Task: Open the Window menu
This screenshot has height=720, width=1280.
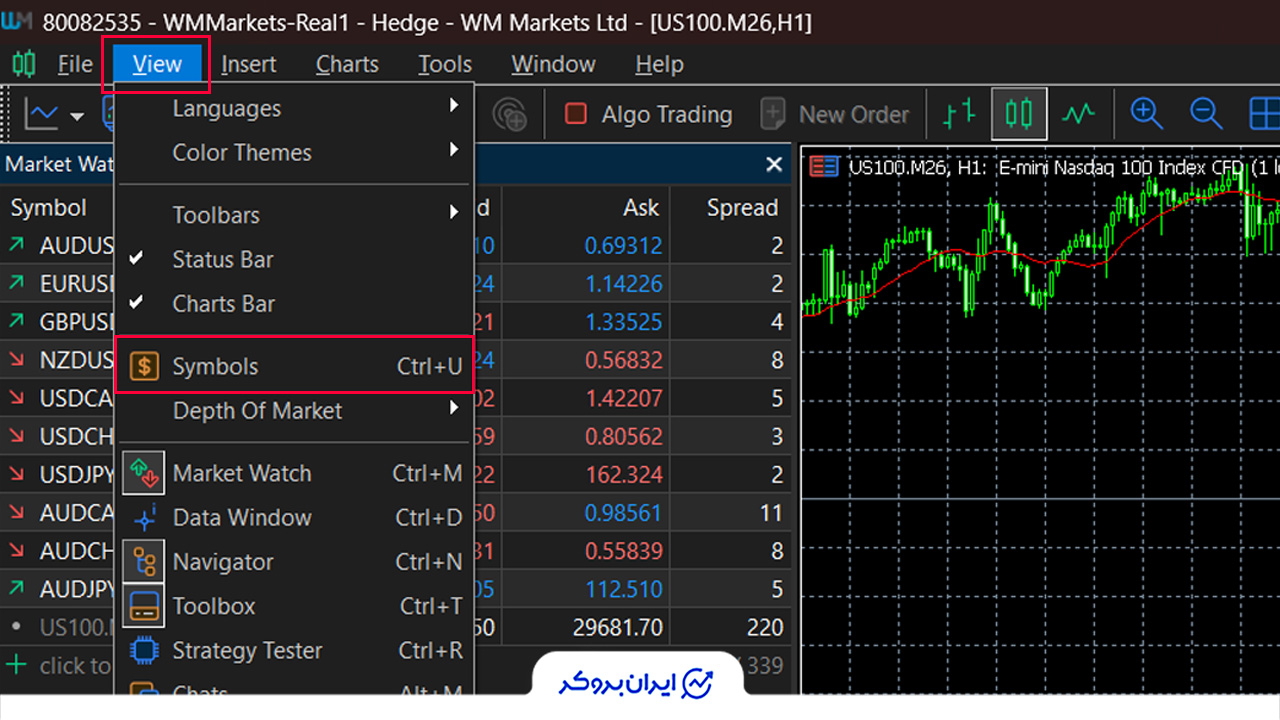Action: coord(553,64)
